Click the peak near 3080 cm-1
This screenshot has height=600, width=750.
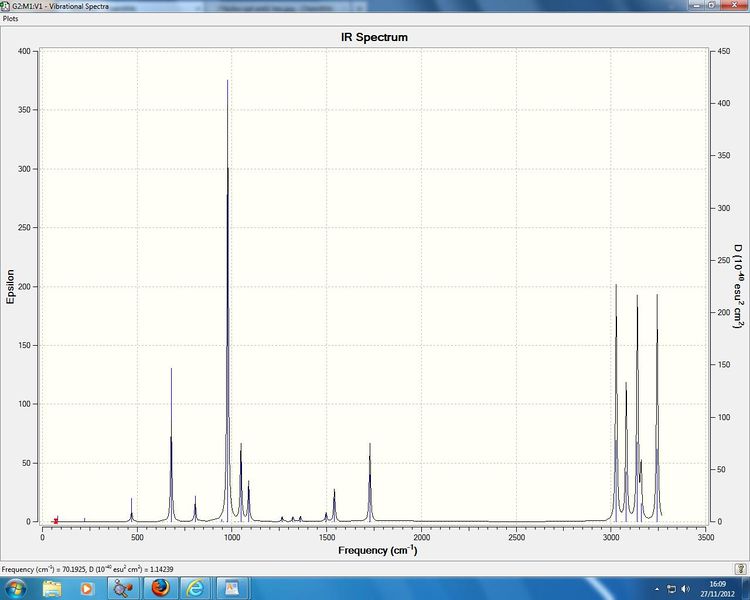click(626, 452)
